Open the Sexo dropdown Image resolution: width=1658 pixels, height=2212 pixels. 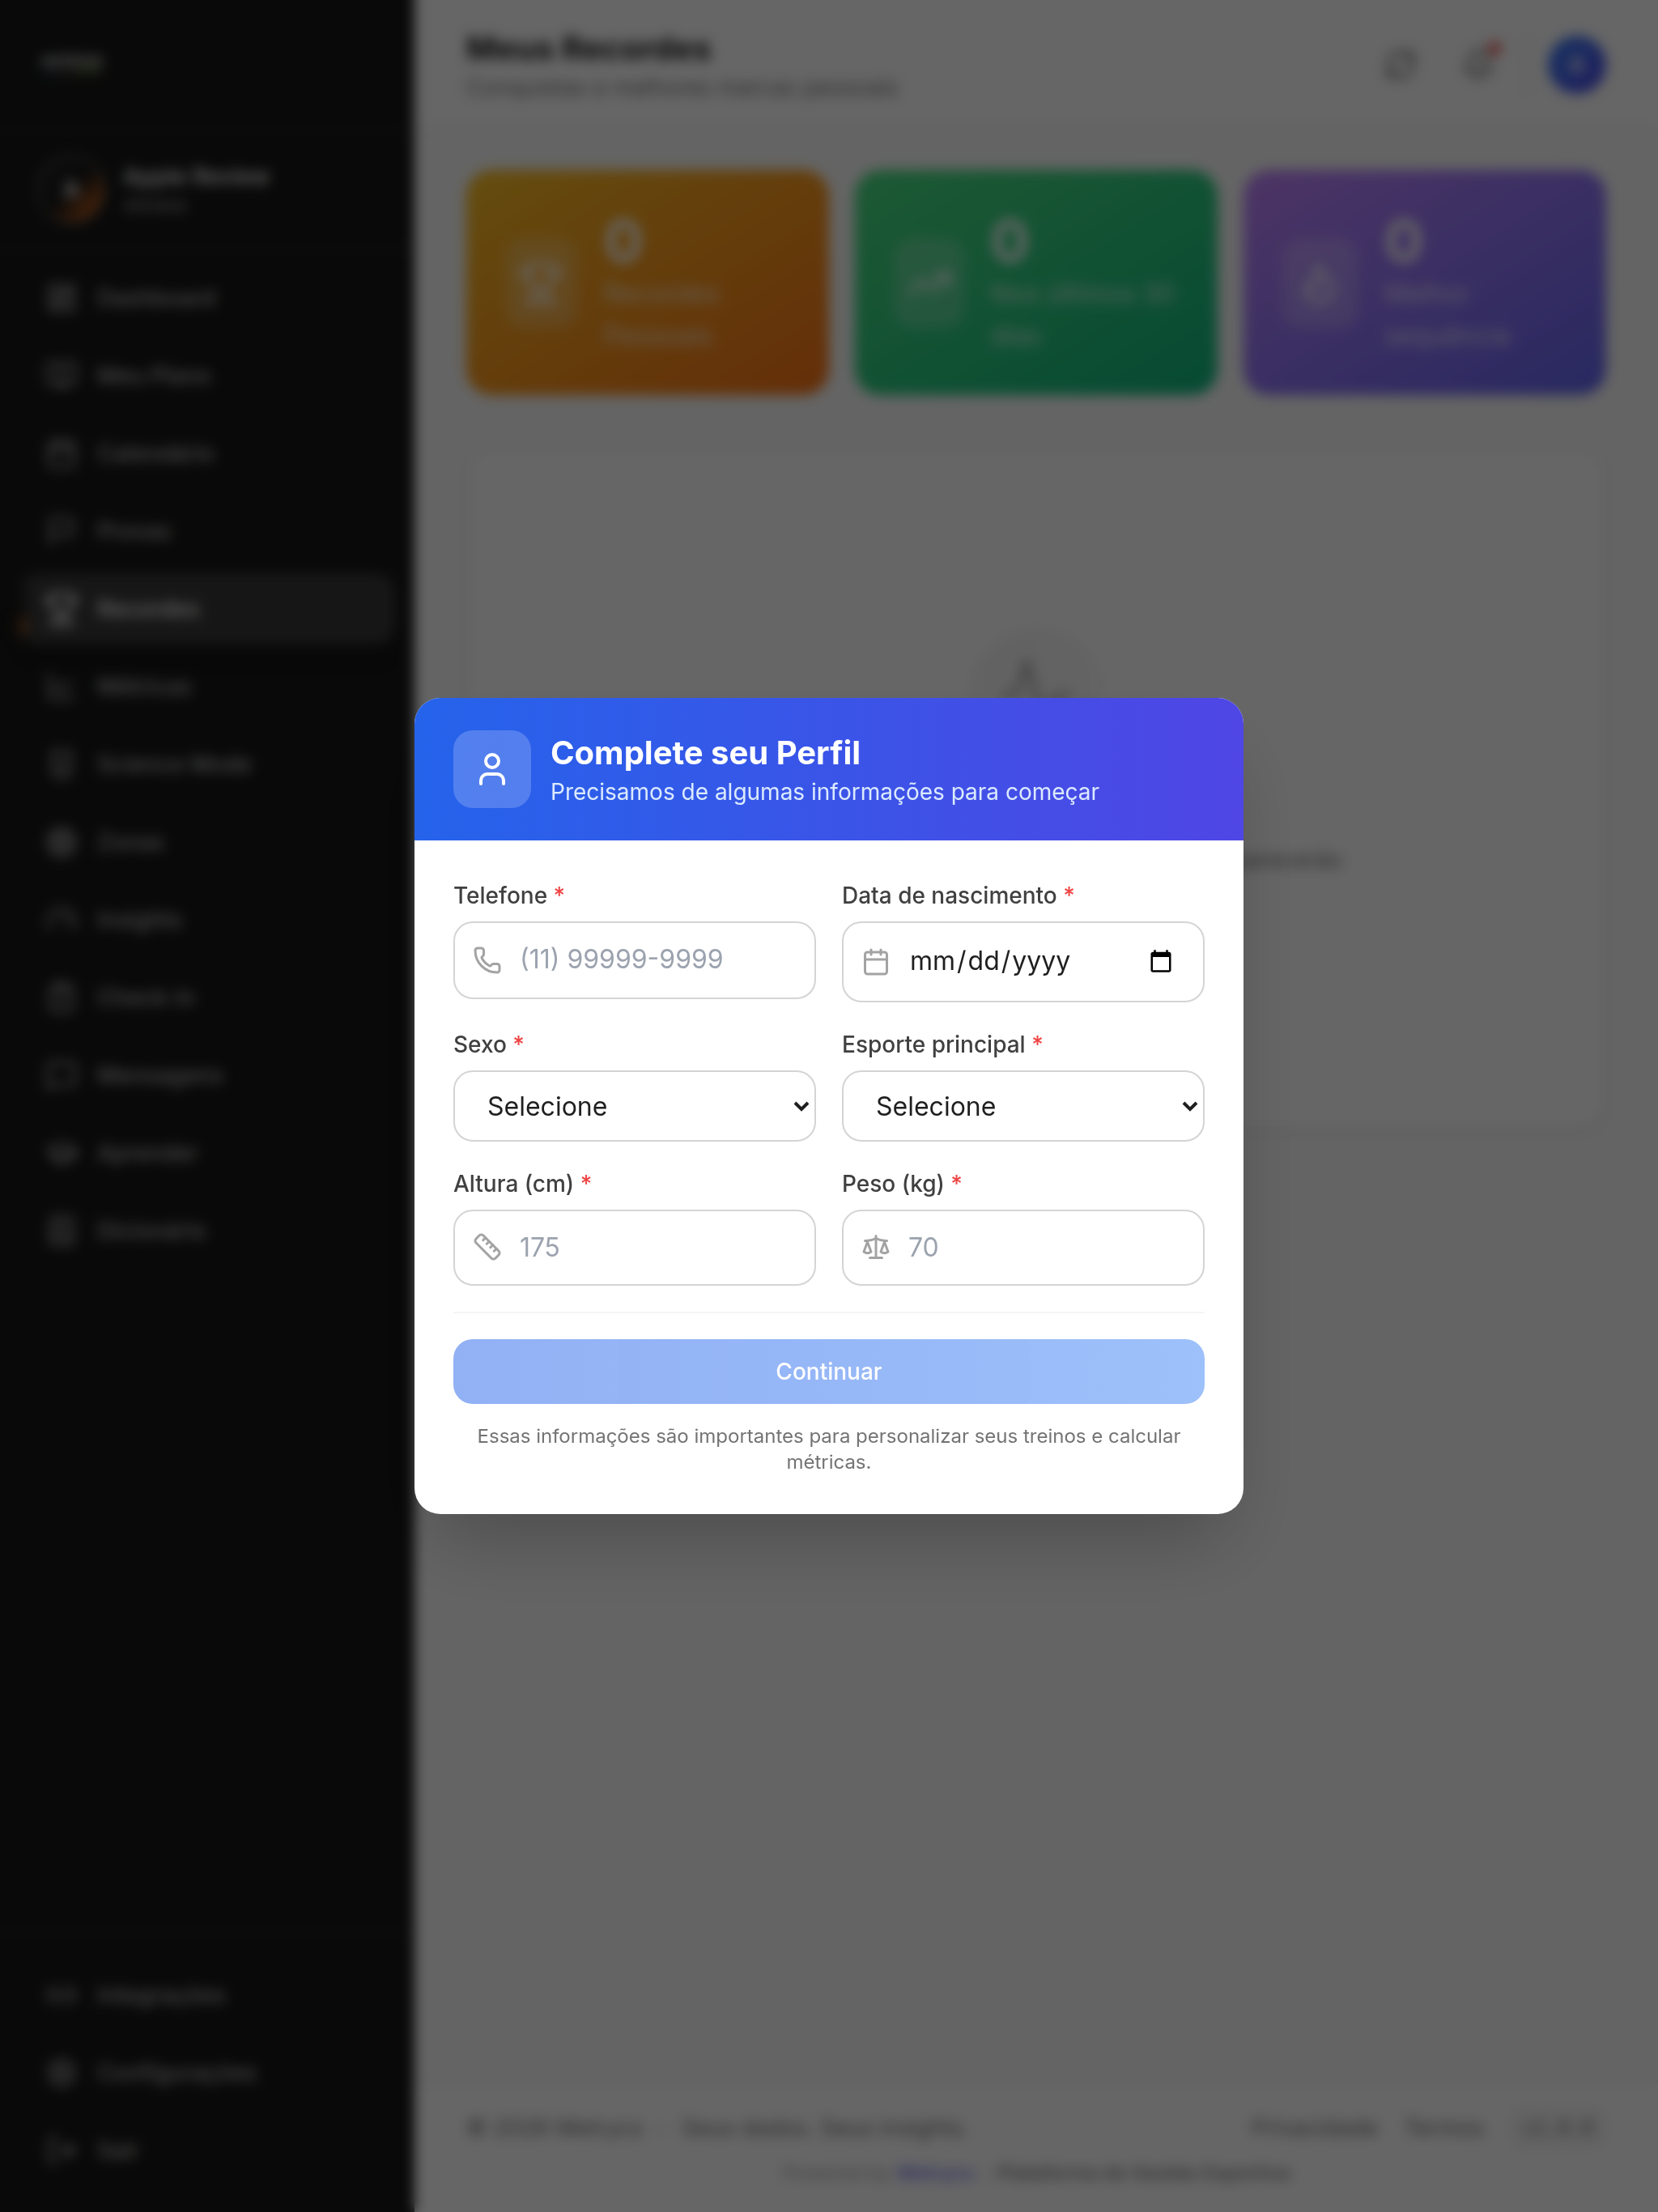tap(634, 1106)
